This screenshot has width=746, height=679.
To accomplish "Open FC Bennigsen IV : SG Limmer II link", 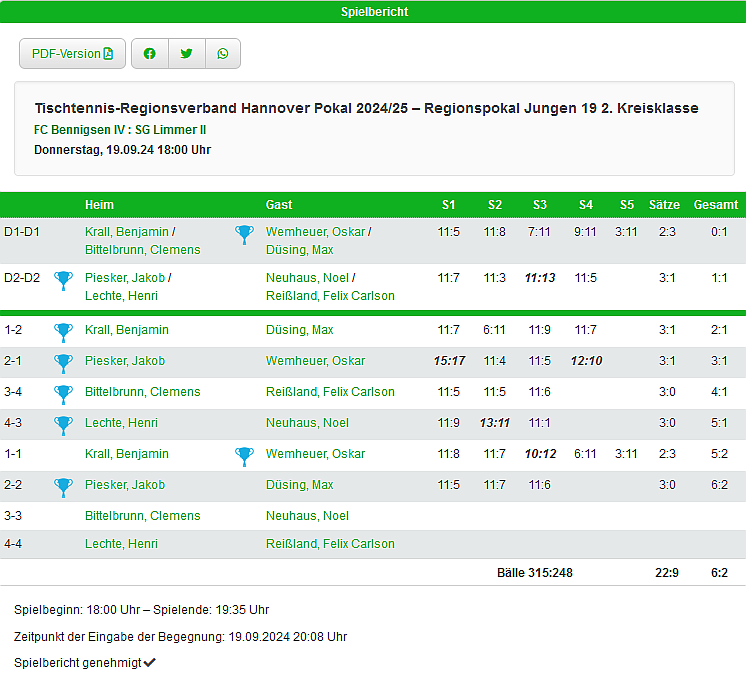I will [x=120, y=130].
